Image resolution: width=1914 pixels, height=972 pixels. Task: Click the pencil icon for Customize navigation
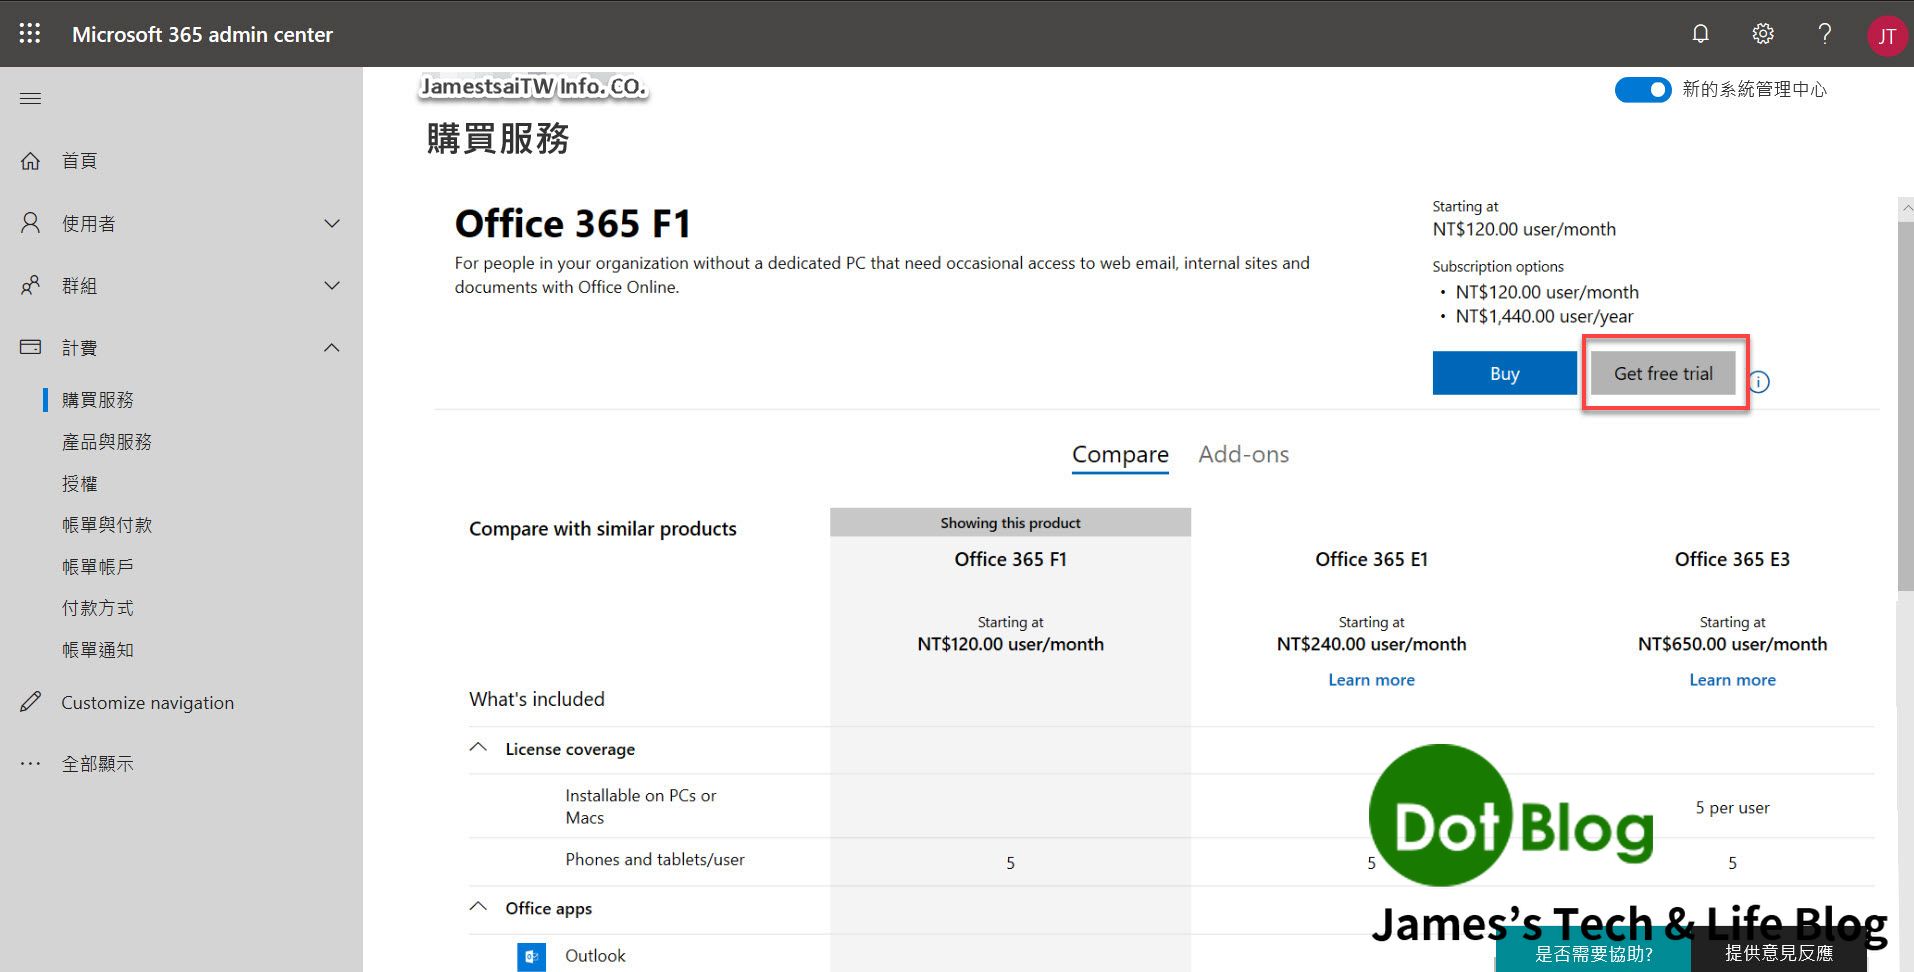[x=31, y=702]
